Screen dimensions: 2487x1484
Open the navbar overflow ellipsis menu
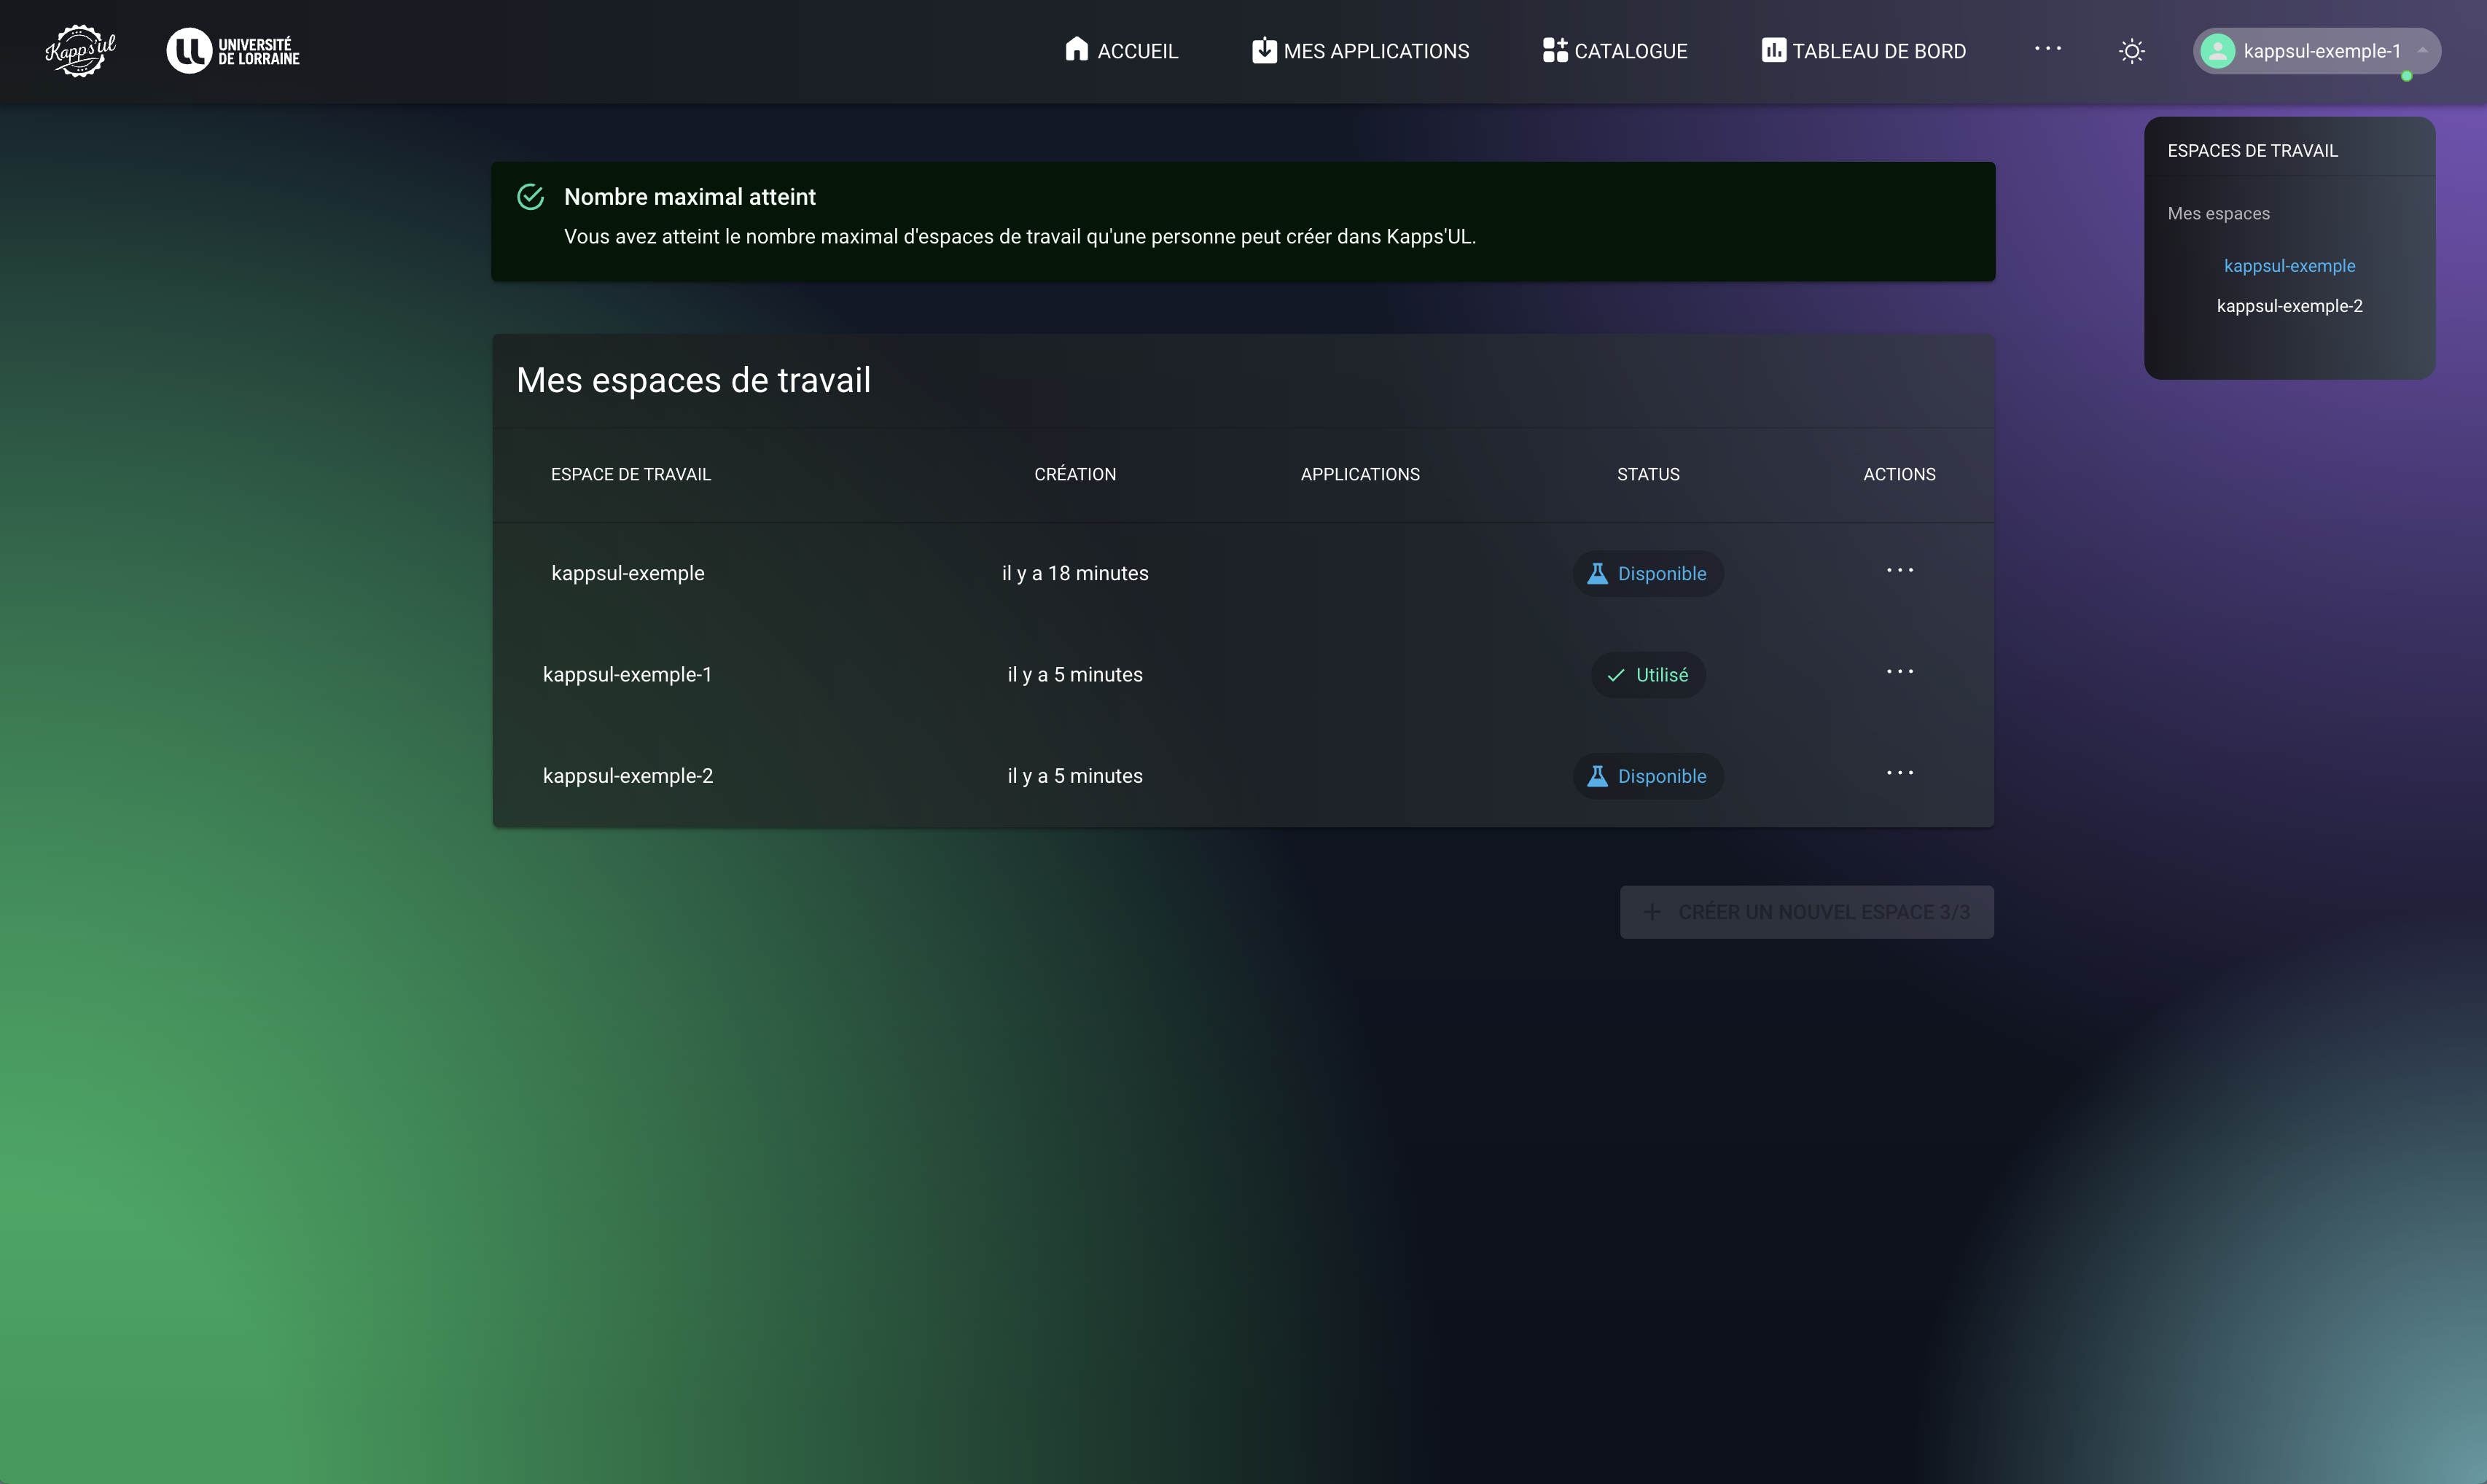(x=2049, y=49)
